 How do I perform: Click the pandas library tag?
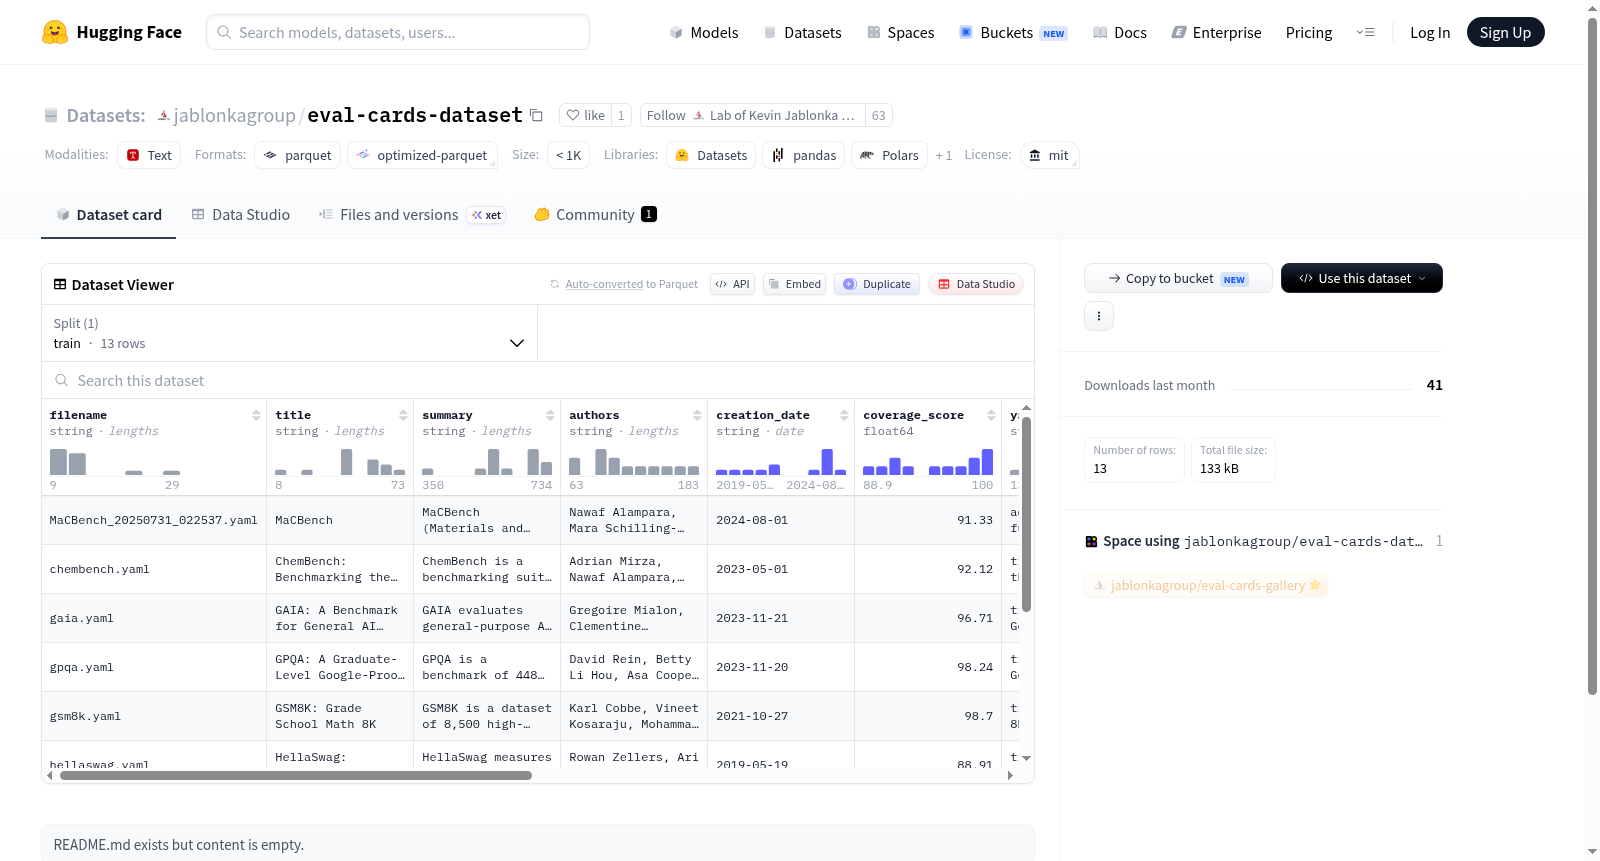coord(804,155)
